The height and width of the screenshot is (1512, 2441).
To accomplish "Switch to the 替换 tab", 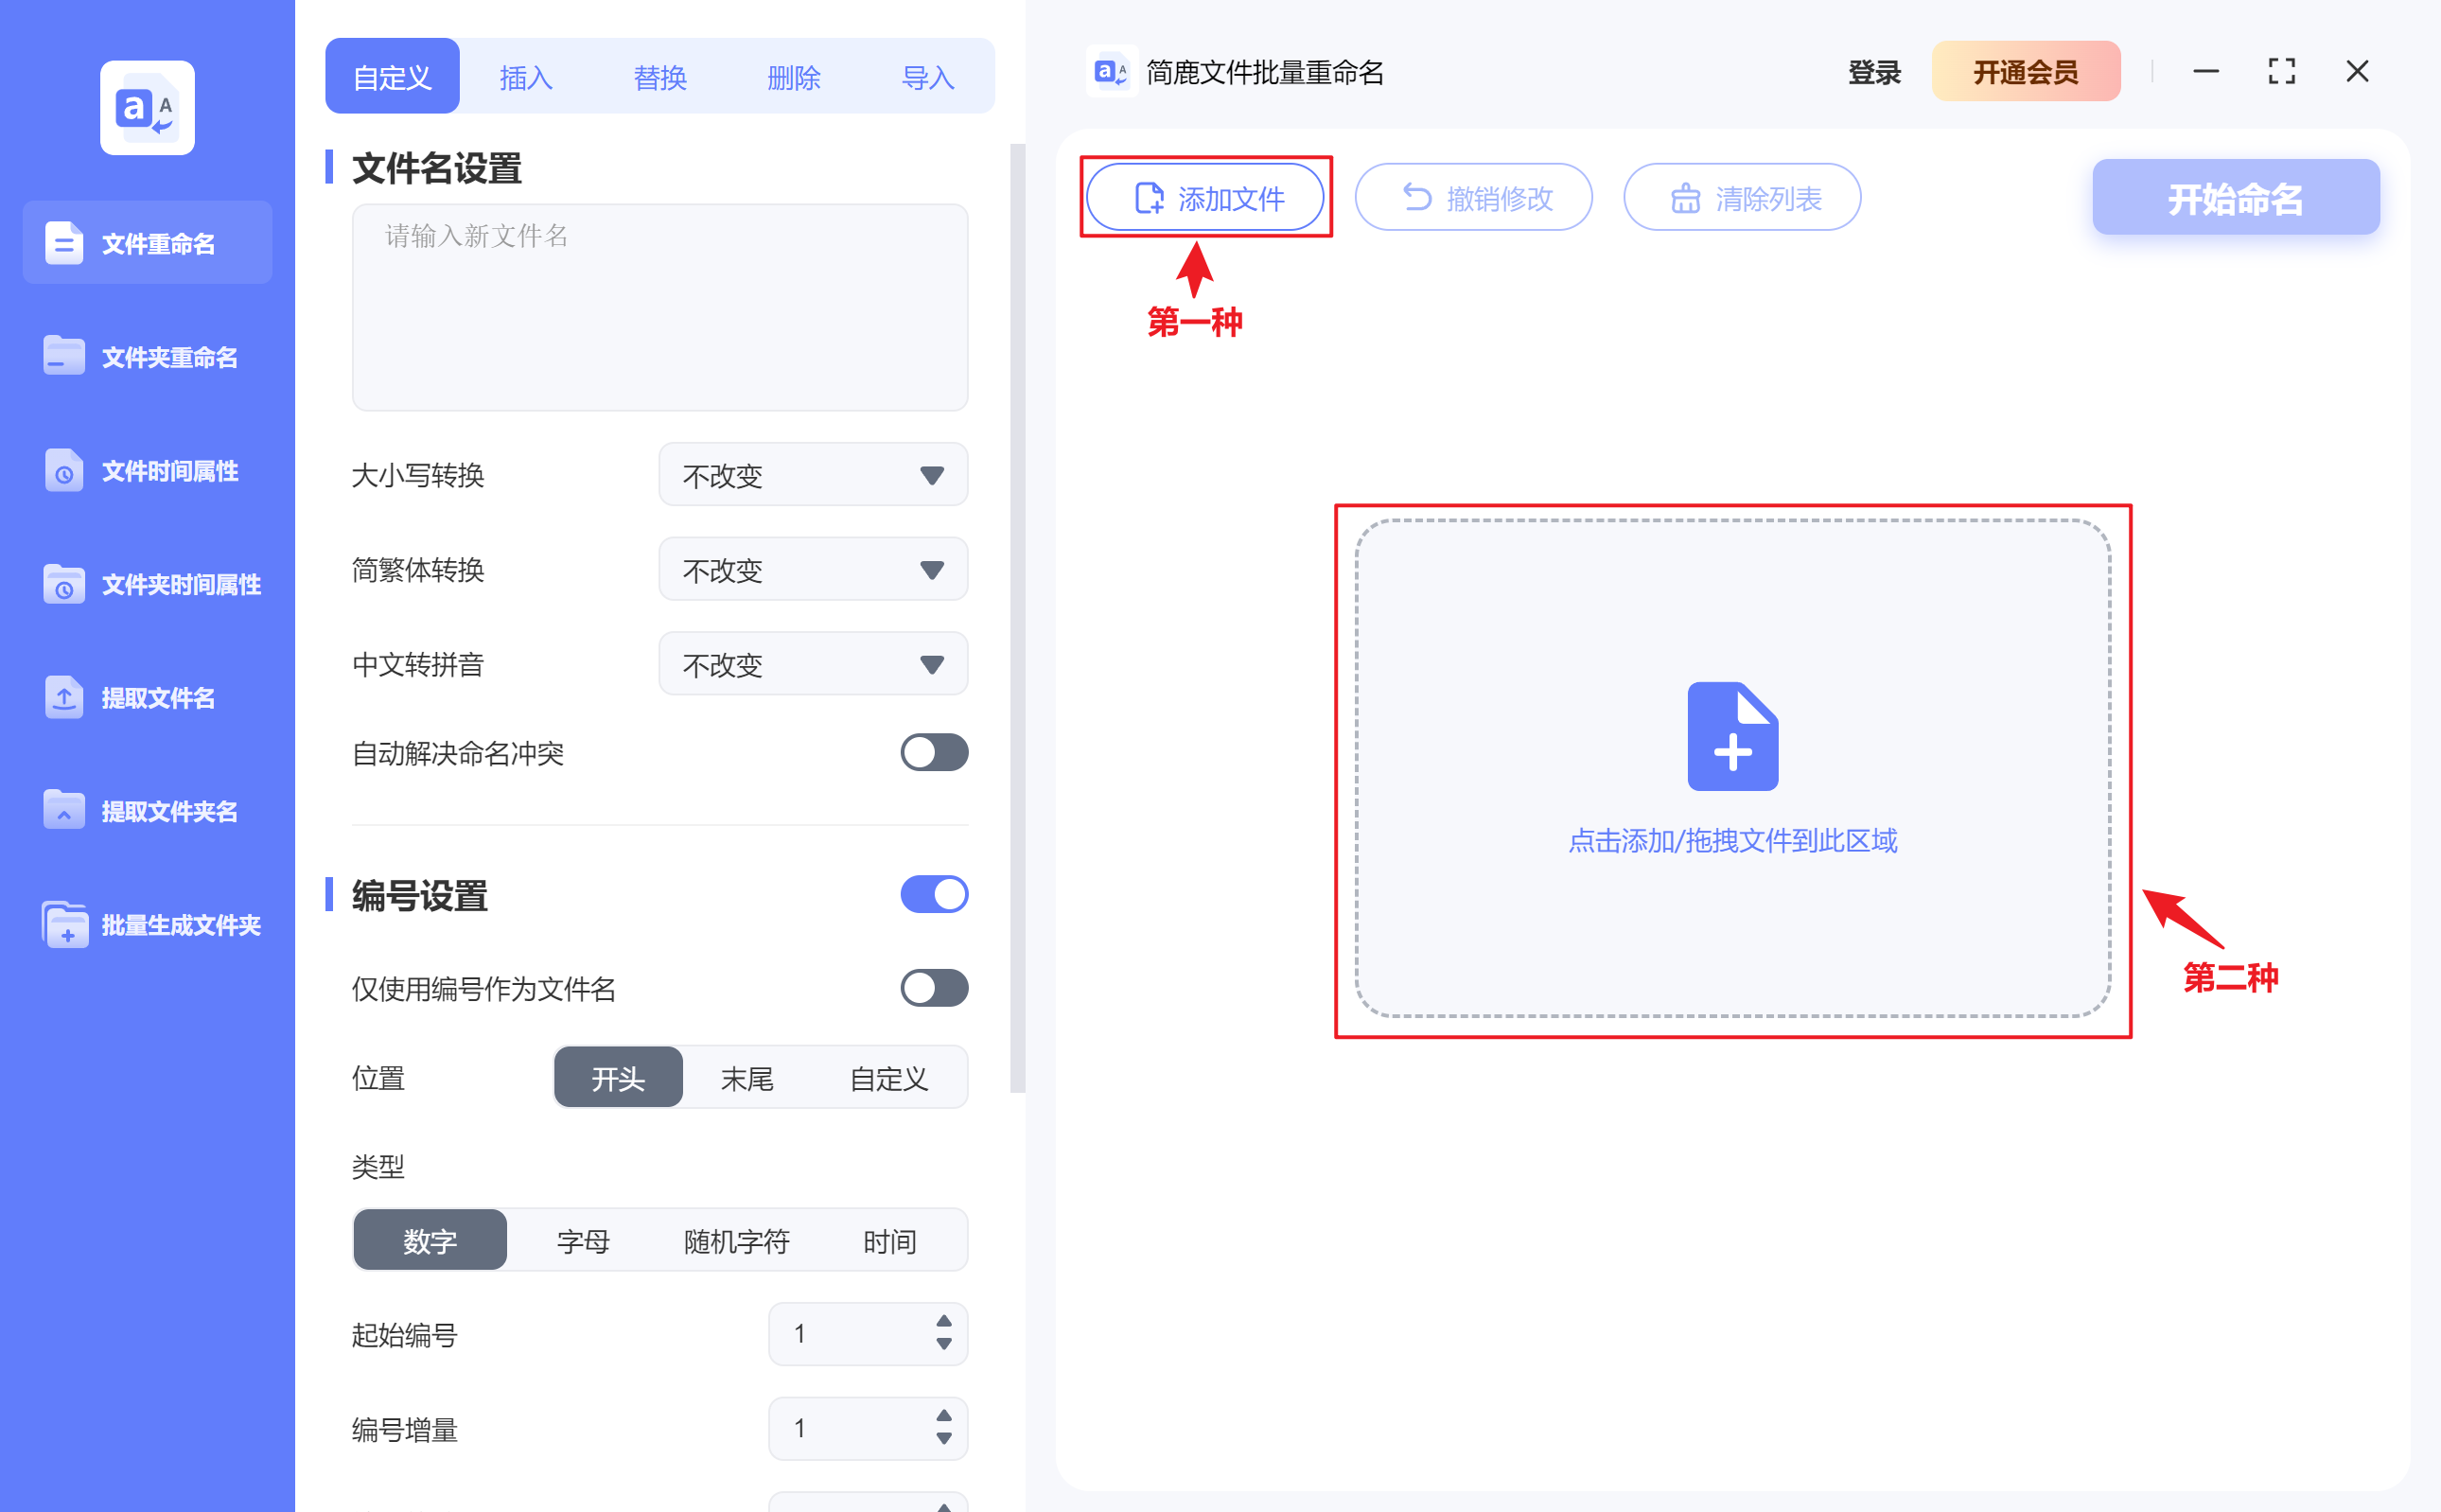I will [659, 76].
